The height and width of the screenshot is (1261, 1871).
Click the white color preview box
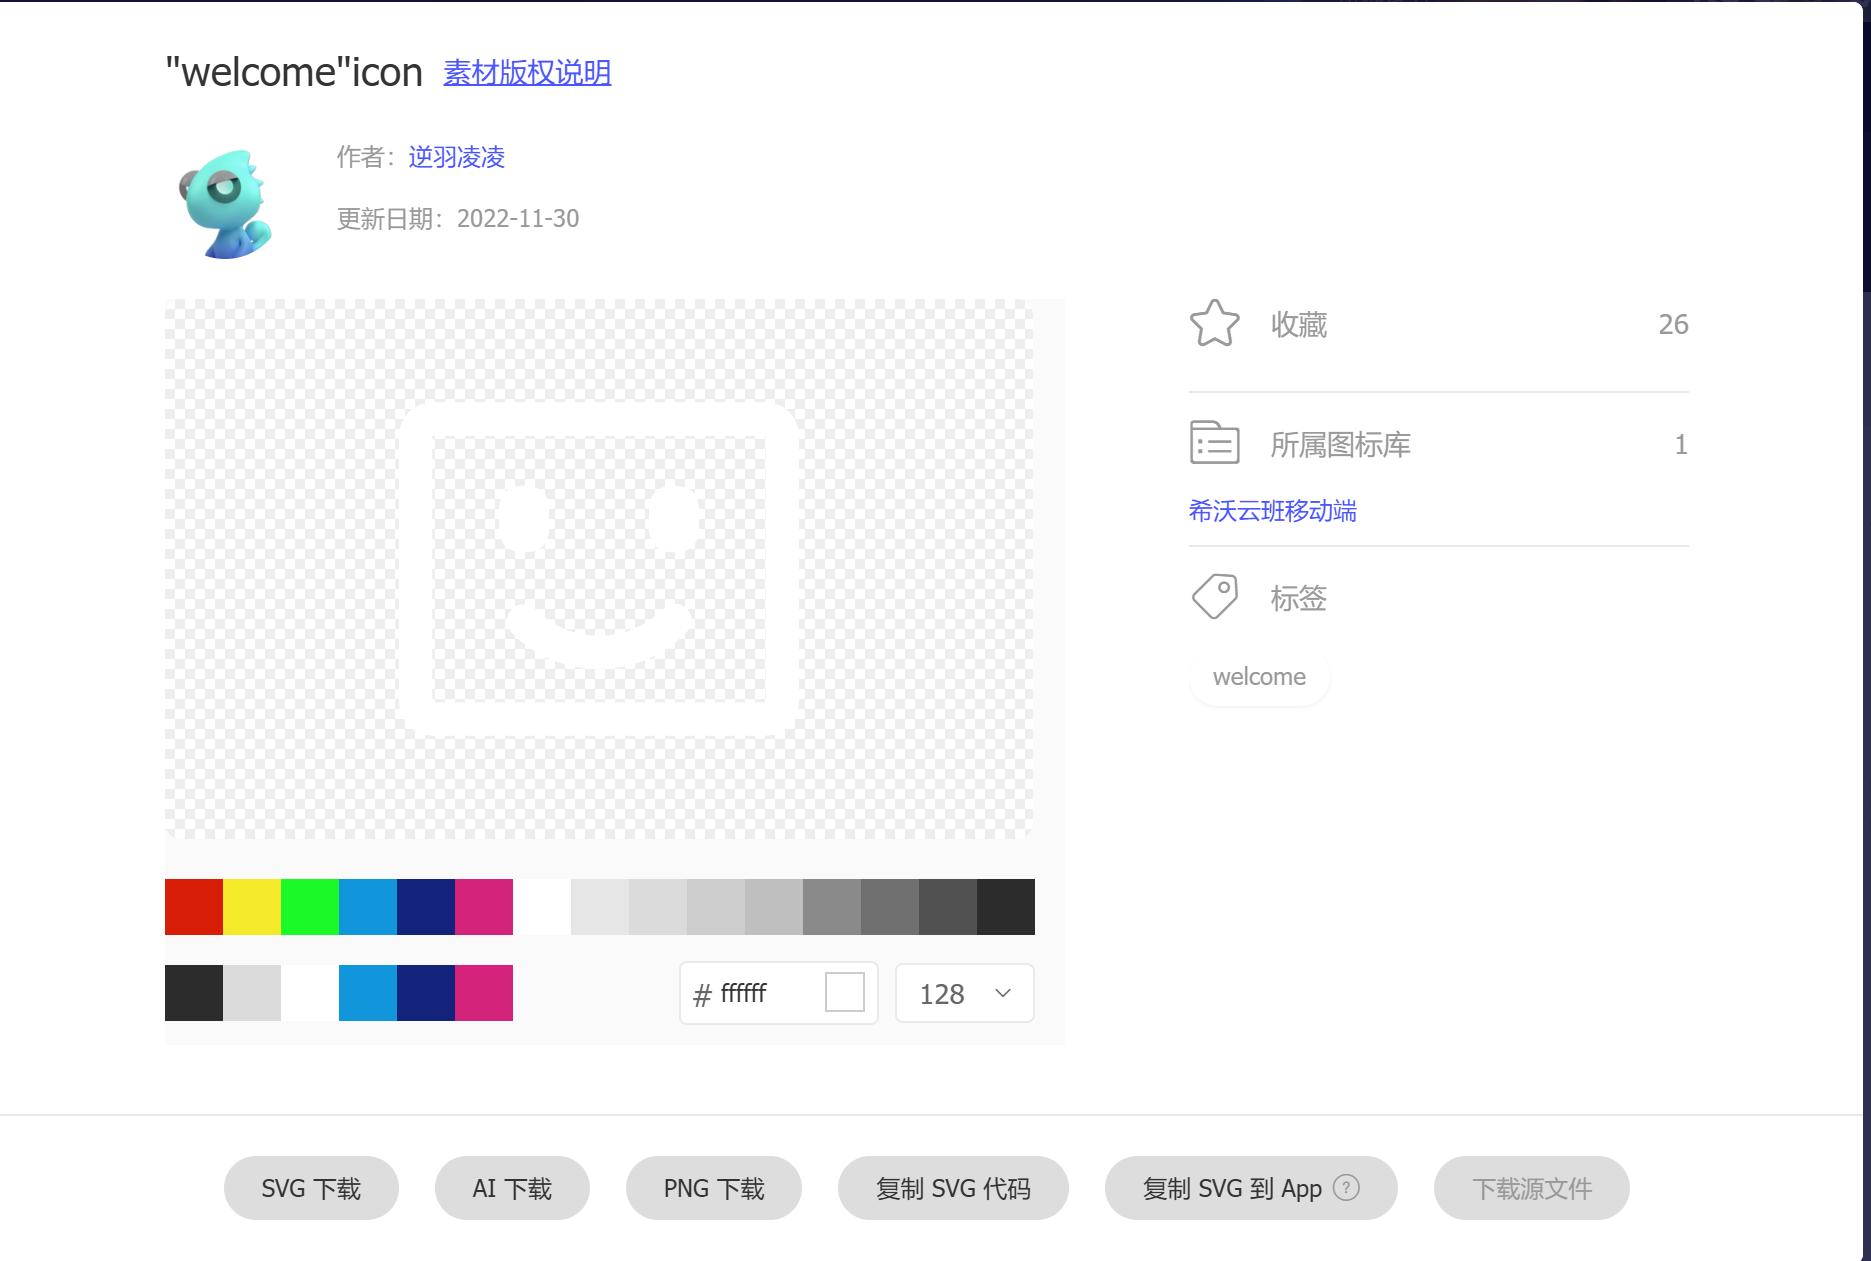pyautogui.click(x=844, y=993)
